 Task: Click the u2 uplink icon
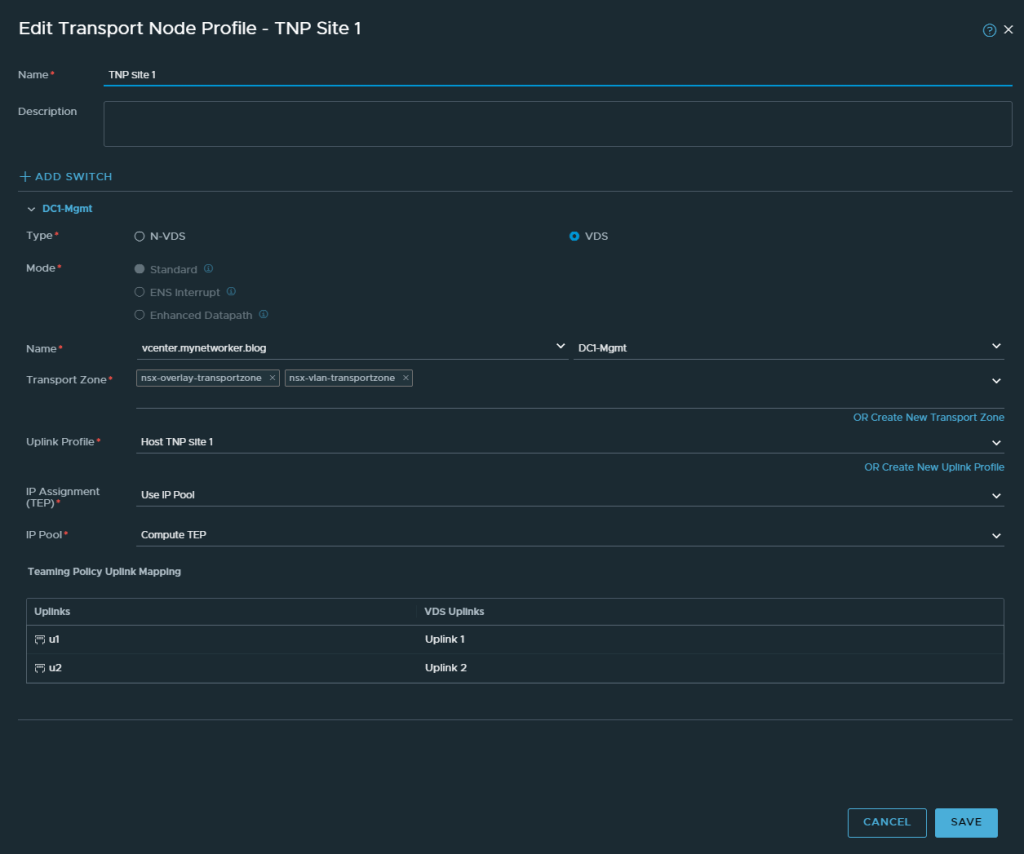coord(40,668)
